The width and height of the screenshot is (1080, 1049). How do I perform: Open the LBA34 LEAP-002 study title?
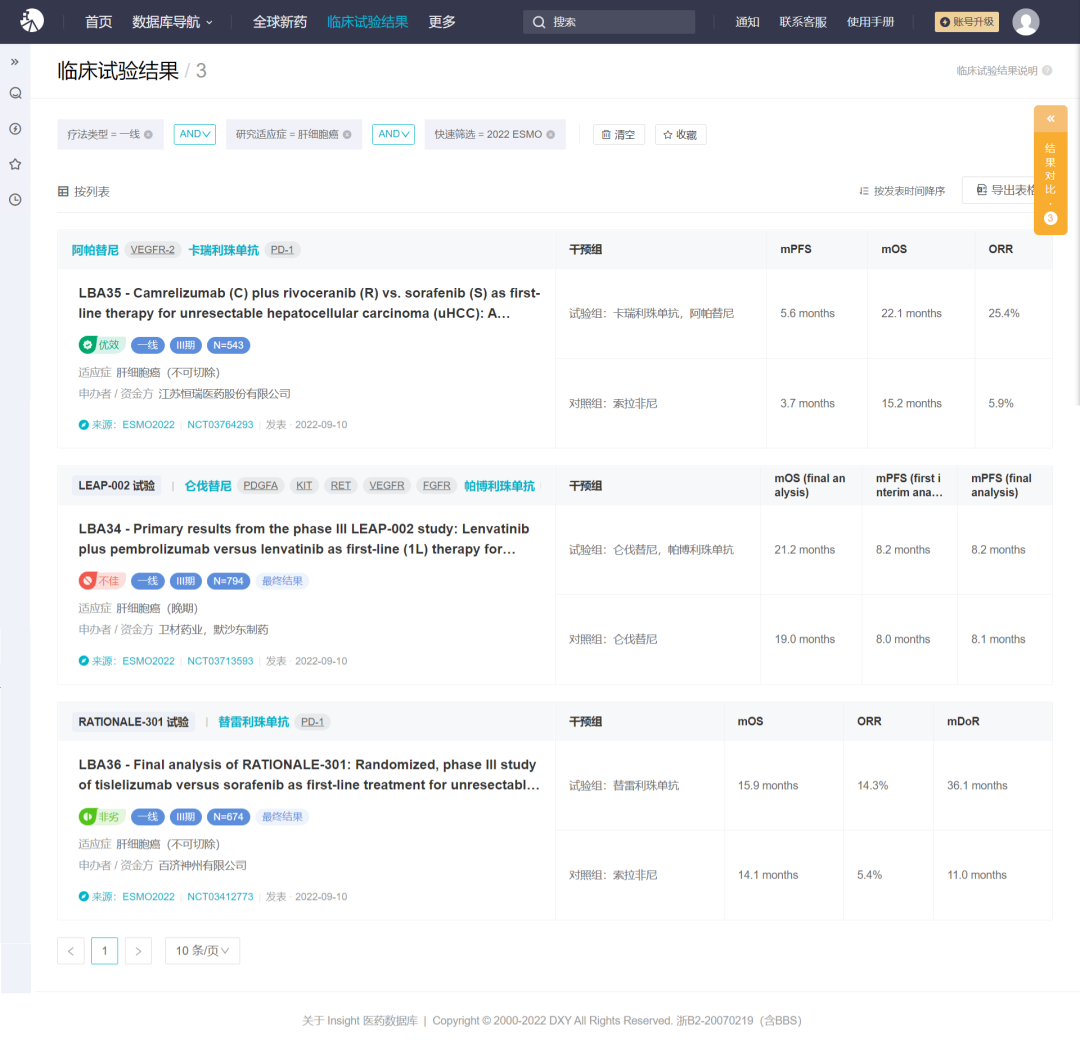pos(304,539)
